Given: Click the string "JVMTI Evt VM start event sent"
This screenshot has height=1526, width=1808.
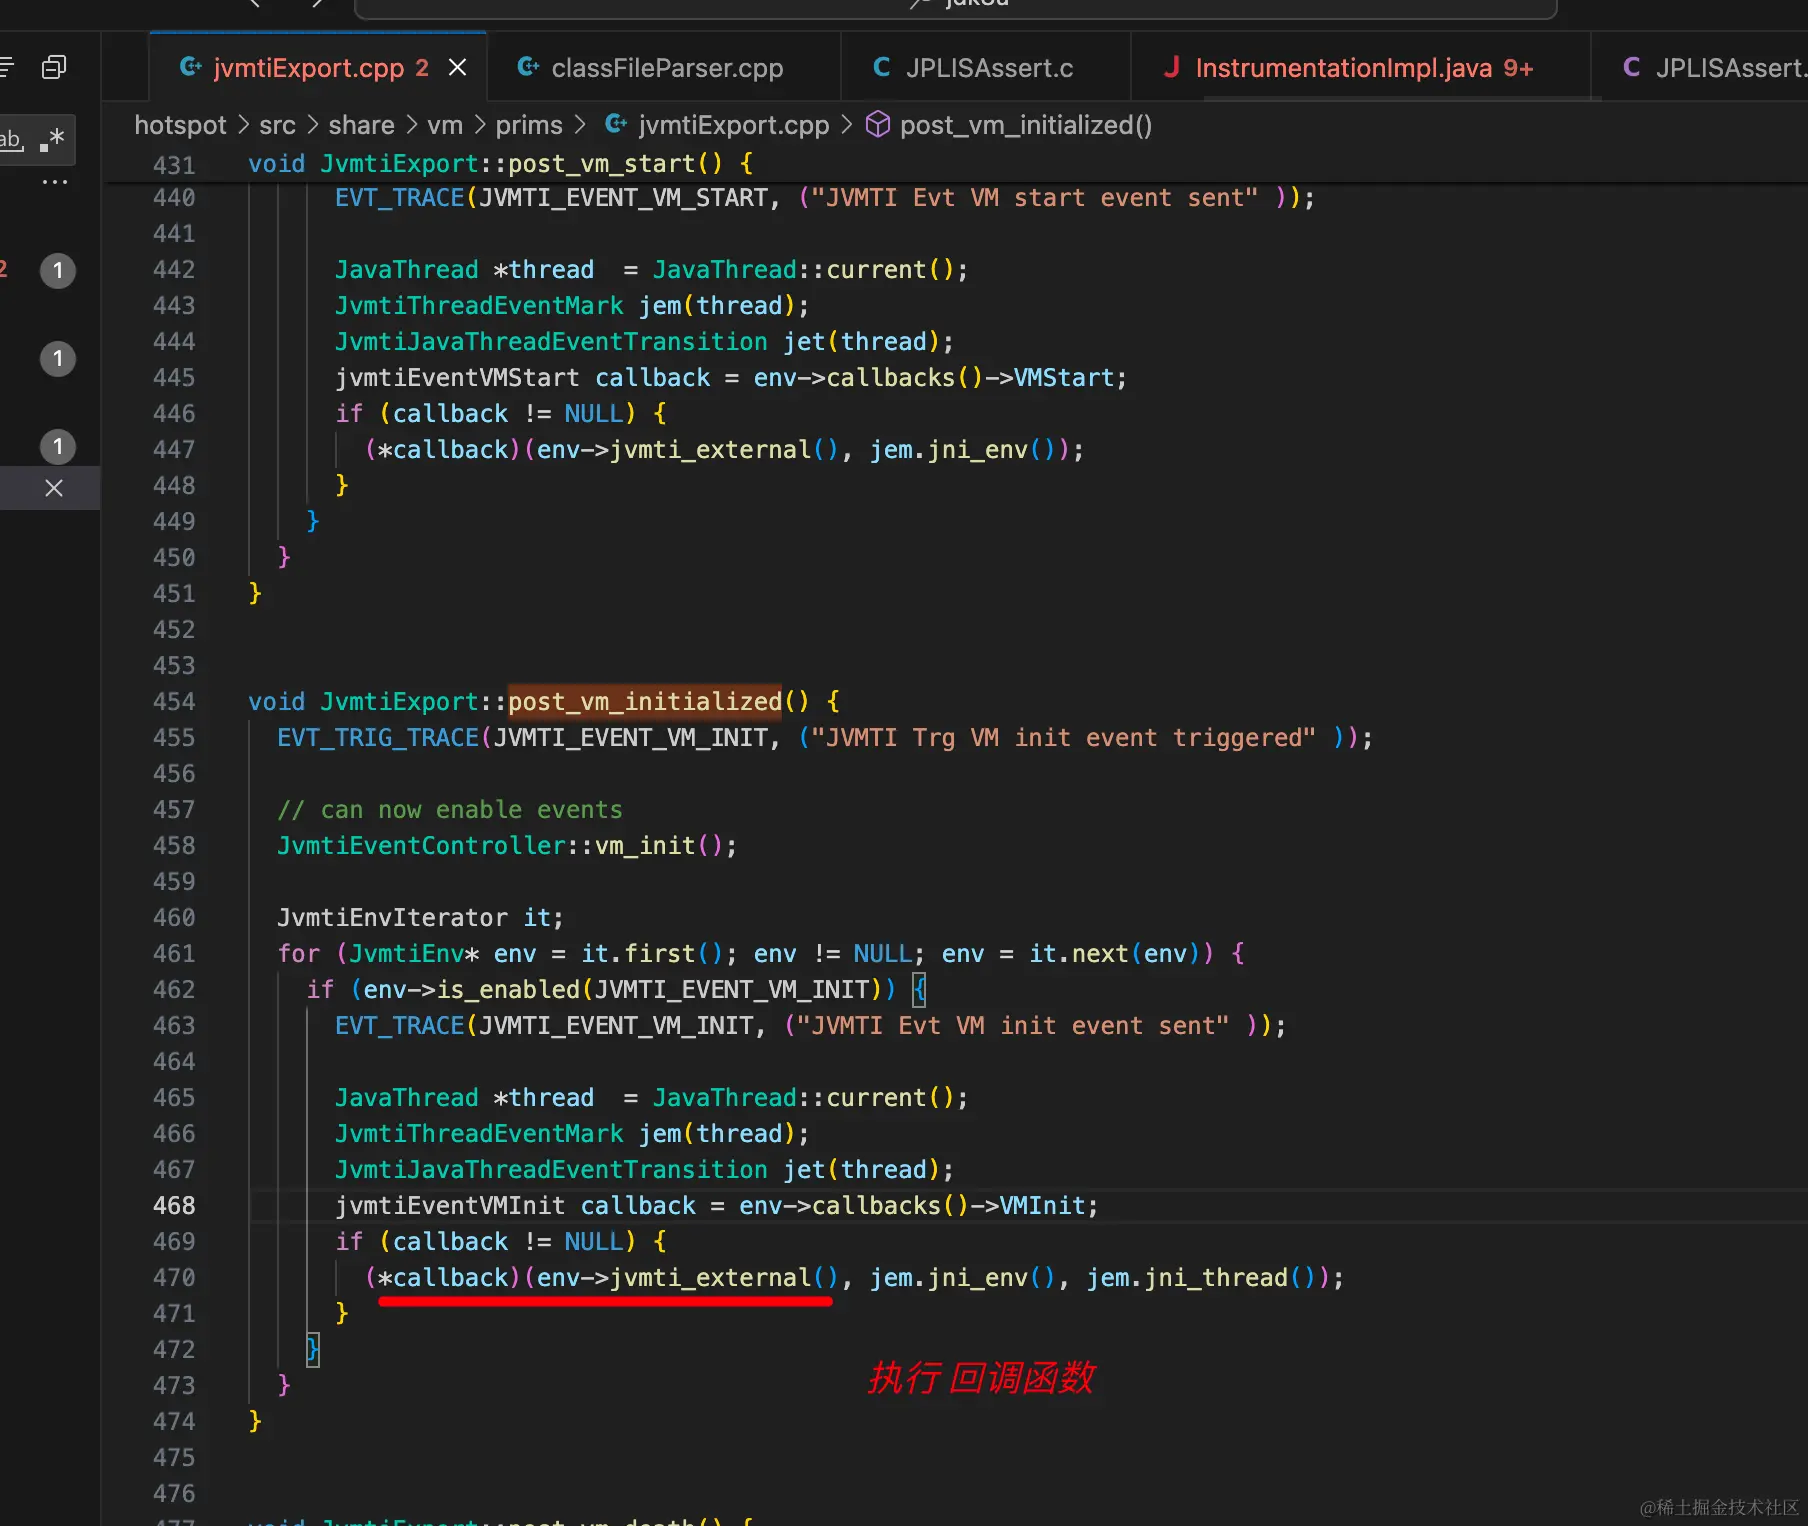Looking at the screenshot, I should tap(1035, 197).
